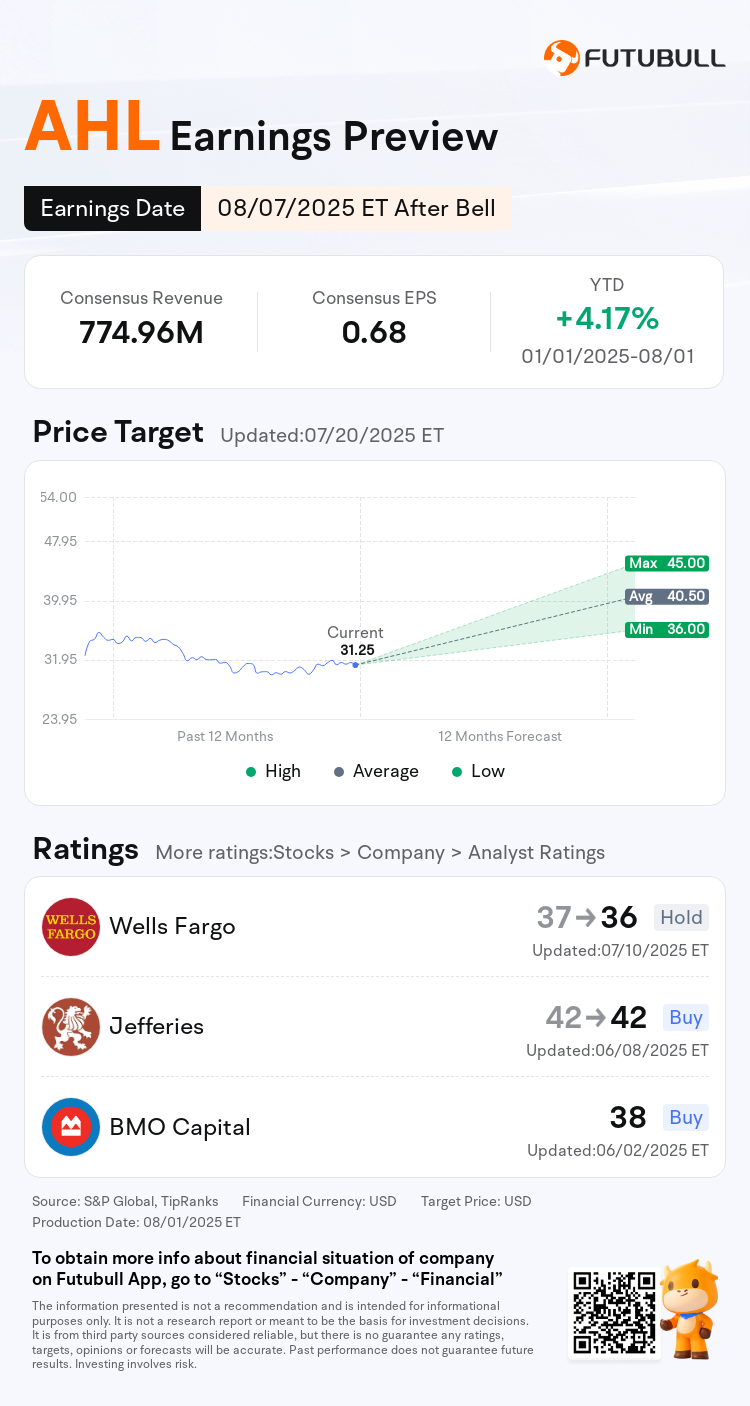Open the More ratings path link
The image size is (750, 1406).
(x=380, y=853)
